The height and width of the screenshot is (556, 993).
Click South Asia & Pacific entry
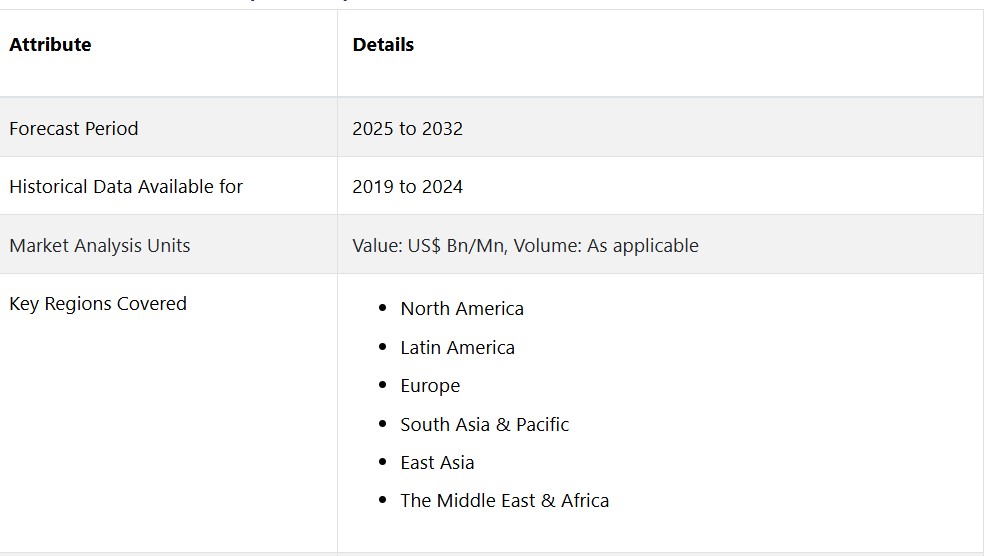[x=484, y=424]
